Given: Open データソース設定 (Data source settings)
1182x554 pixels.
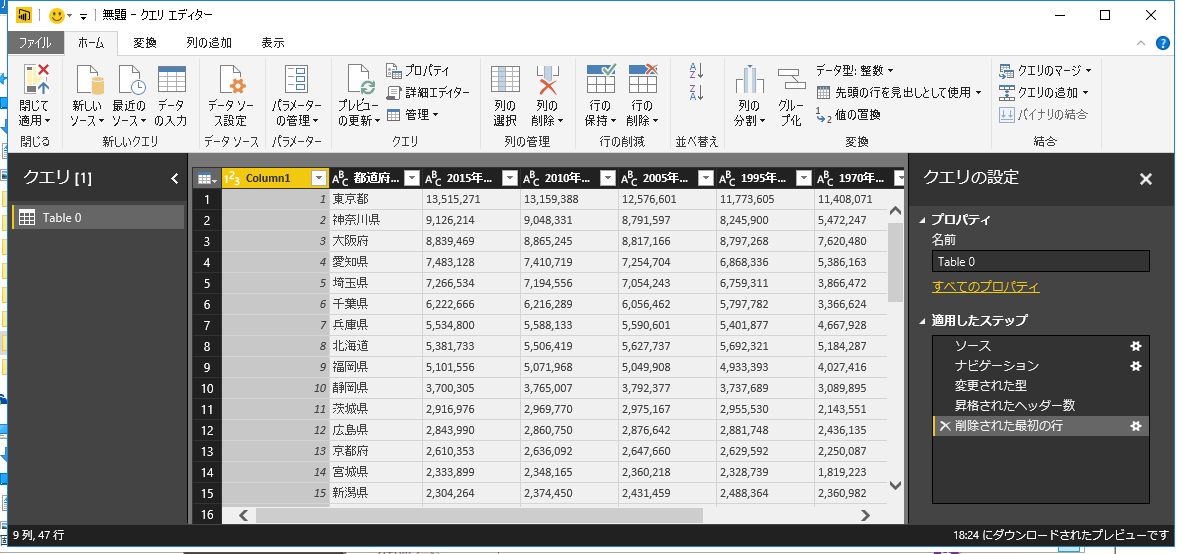Looking at the screenshot, I should coord(231,95).
